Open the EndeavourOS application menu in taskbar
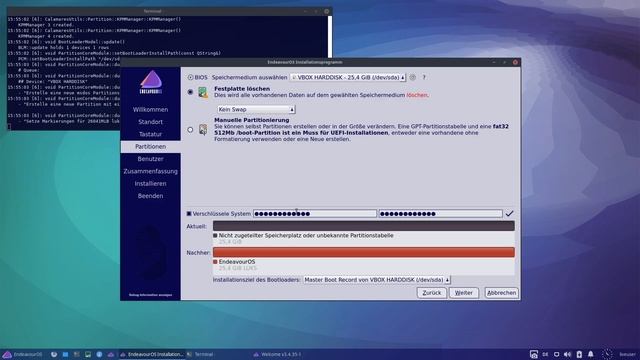Viewport: 640px width, 360px height. (x=22, y=354)
